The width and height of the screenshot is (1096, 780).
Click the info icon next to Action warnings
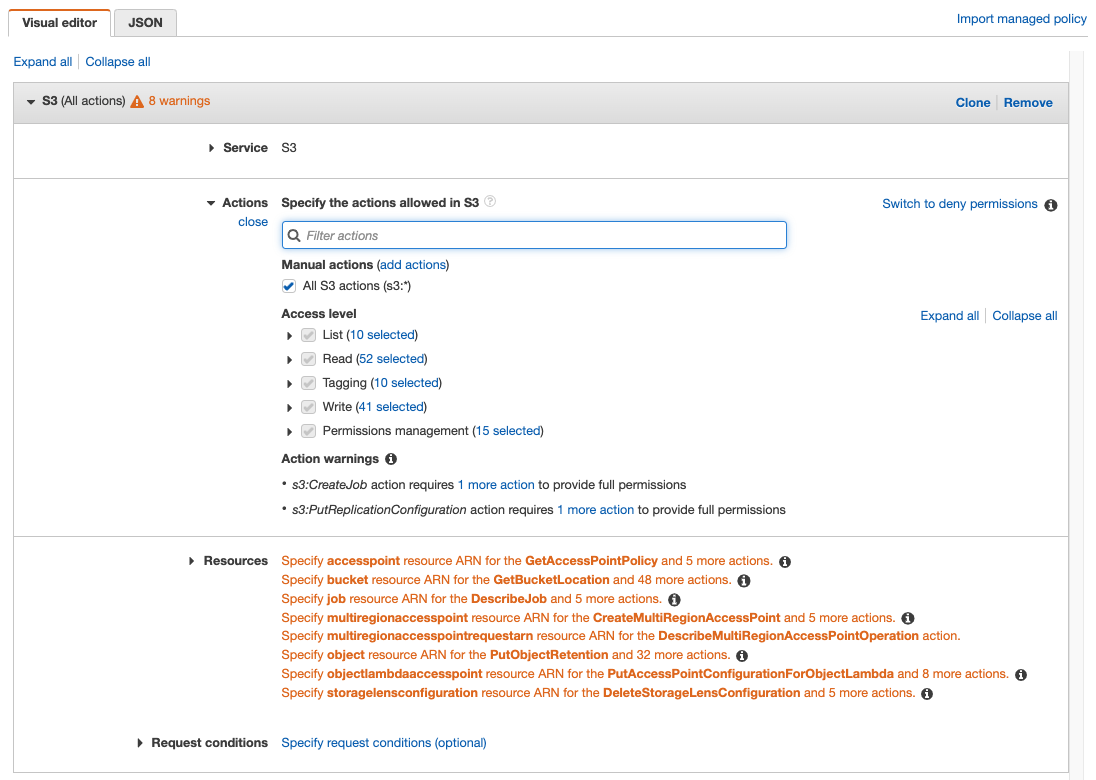click(390, 459)
